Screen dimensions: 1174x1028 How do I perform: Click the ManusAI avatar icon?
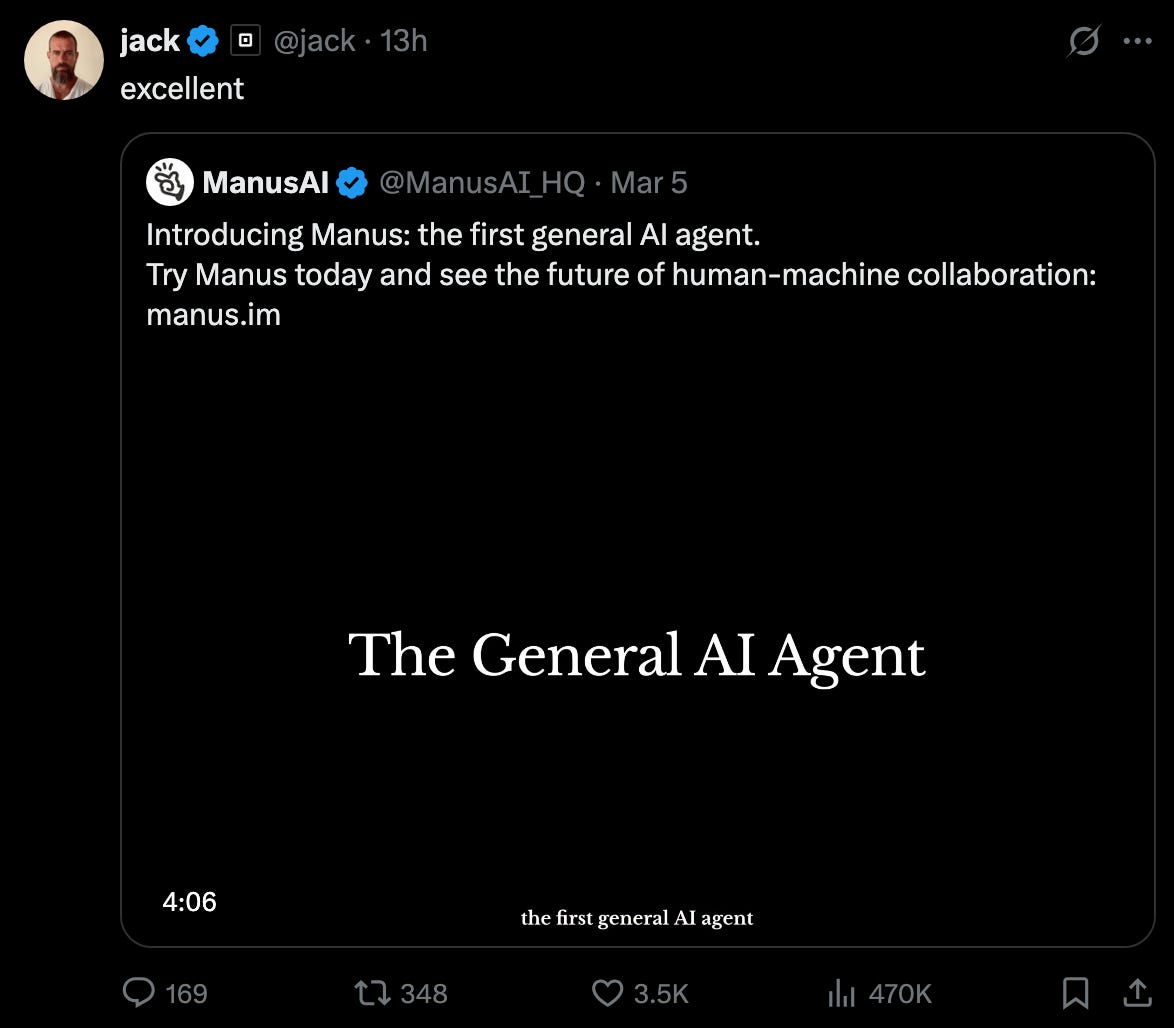(169, 181)
